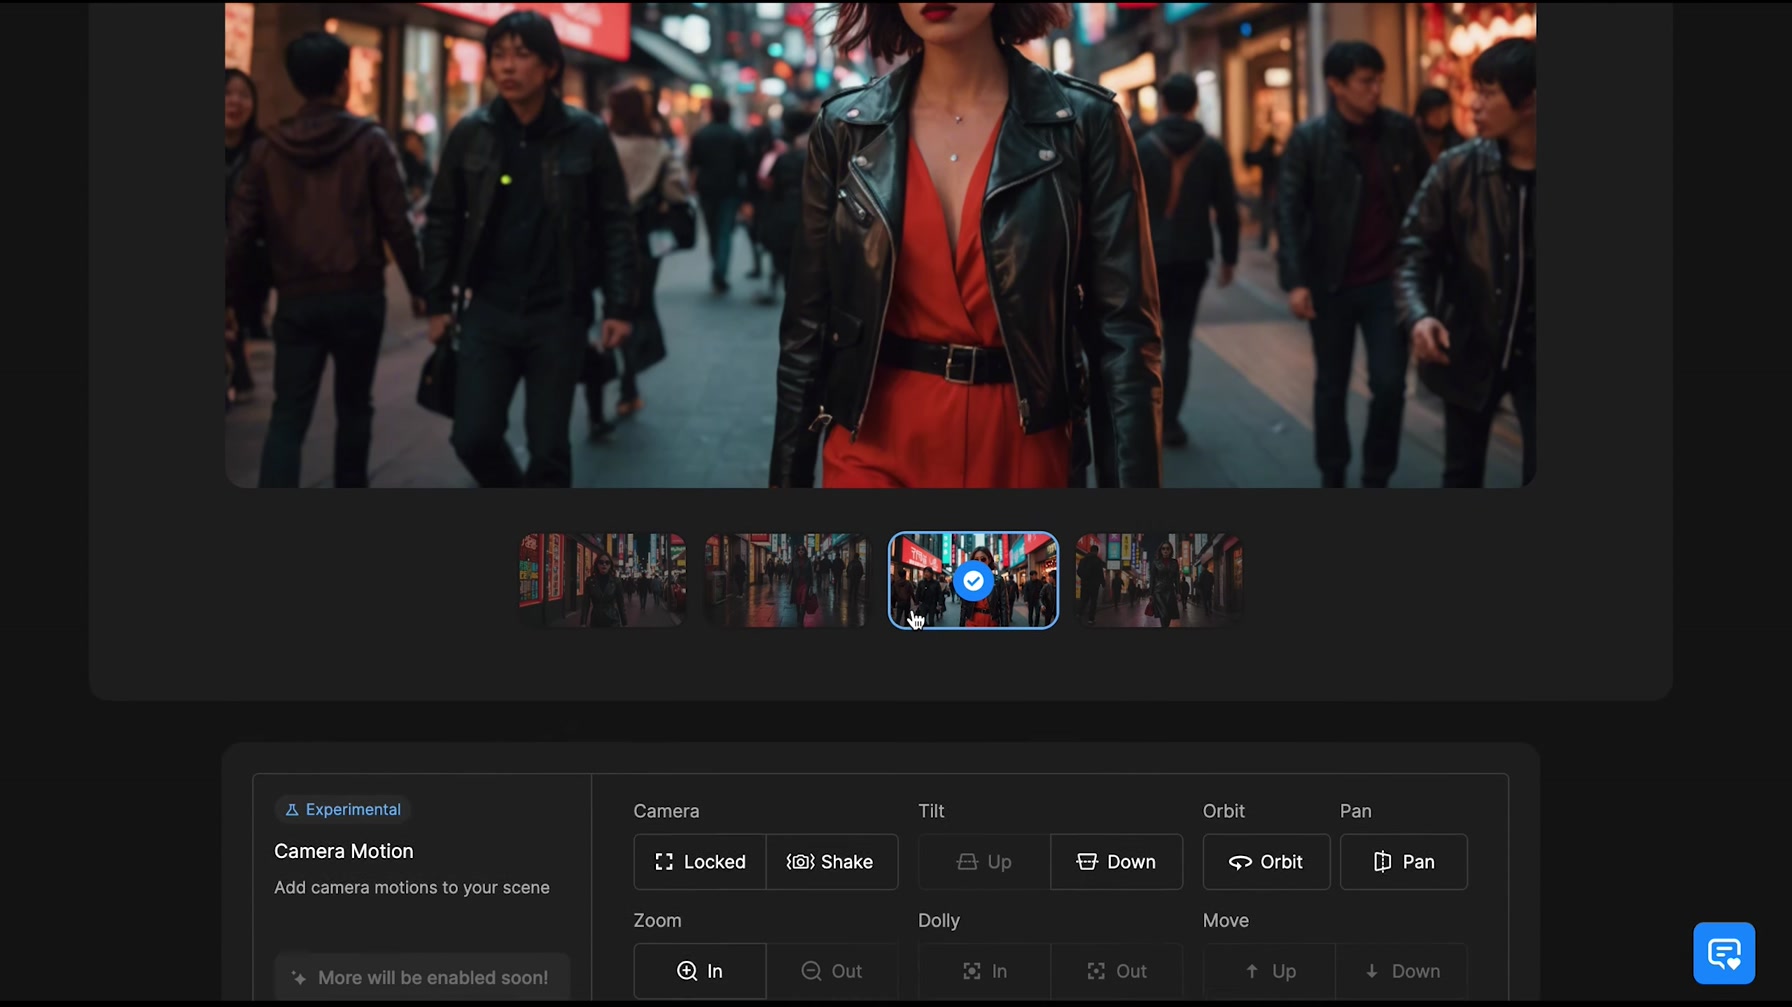Select Dolly Out motion
Screen dimensions: 1792x1007
point(1117,971)
